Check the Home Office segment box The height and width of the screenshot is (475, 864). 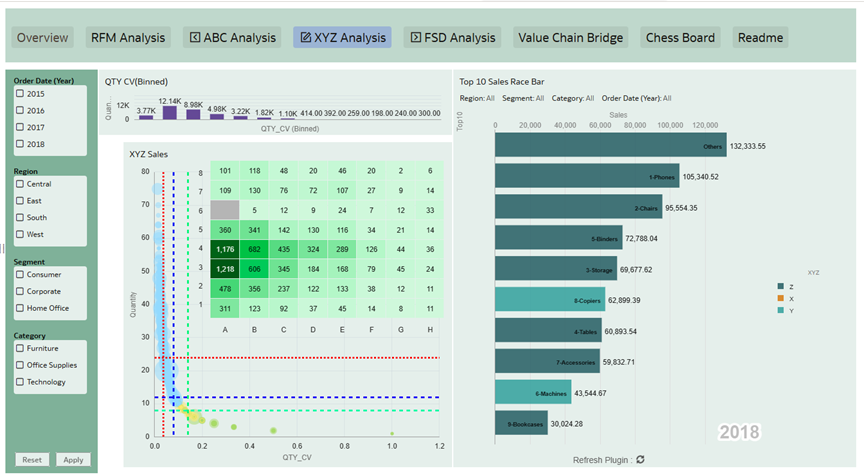click(x=20, y=308)
